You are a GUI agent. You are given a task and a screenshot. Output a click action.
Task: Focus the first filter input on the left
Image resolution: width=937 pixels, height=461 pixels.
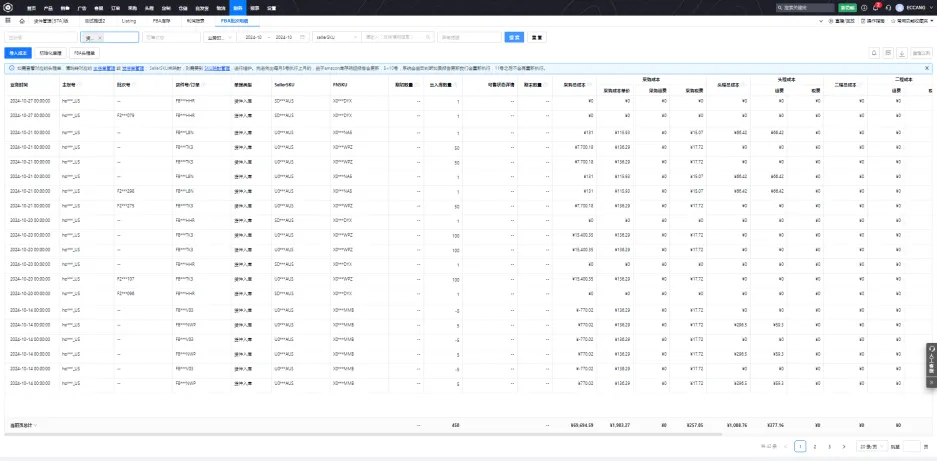pos(41,37)
